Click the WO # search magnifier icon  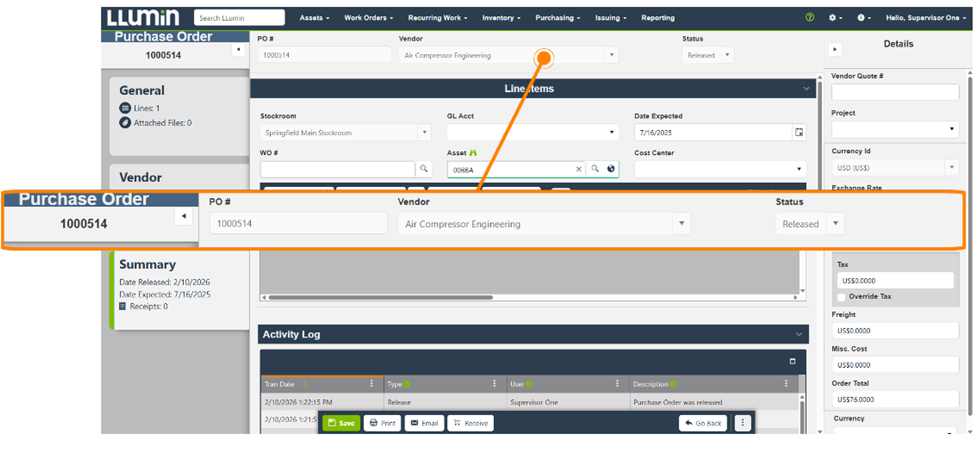click(423, 169)
